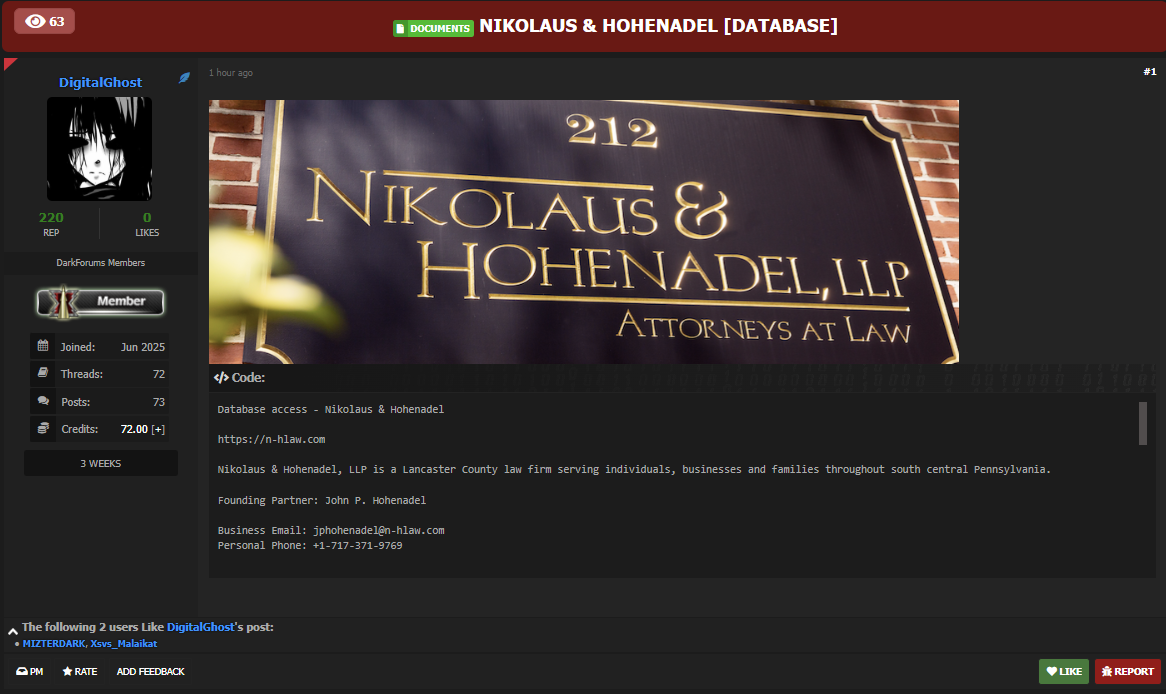Click the Personal Phone line in code block
Image resolution: width=1166 pixels, height=694 pixels.
pos(309,546)
